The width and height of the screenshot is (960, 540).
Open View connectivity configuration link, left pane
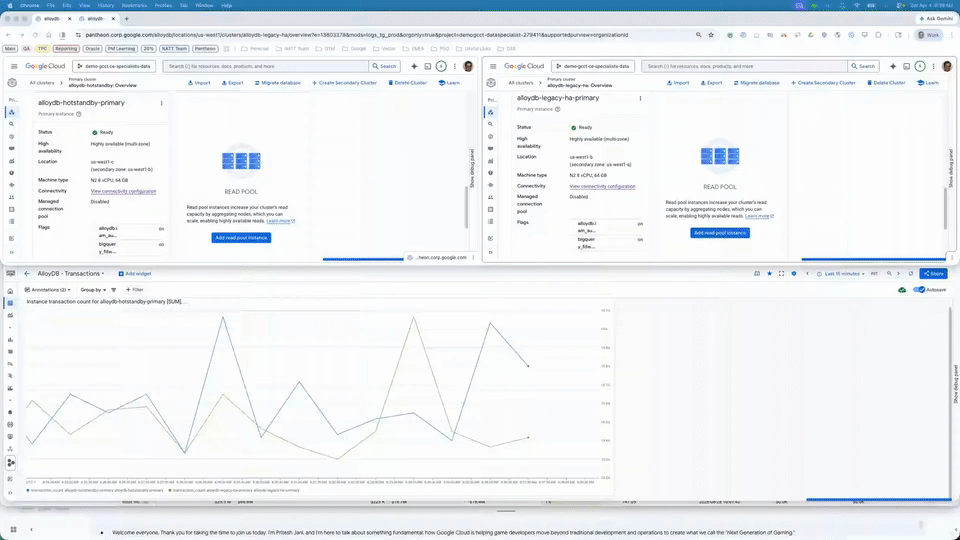click(123, 191)
